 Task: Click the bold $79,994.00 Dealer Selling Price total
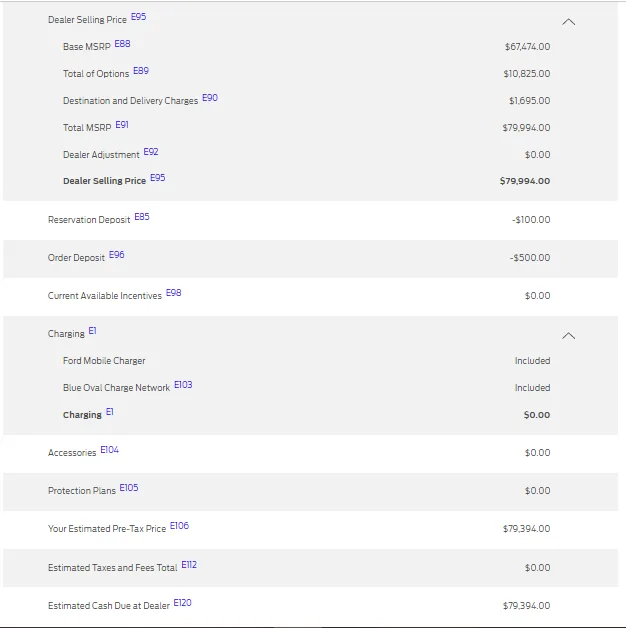click(524, 181)
